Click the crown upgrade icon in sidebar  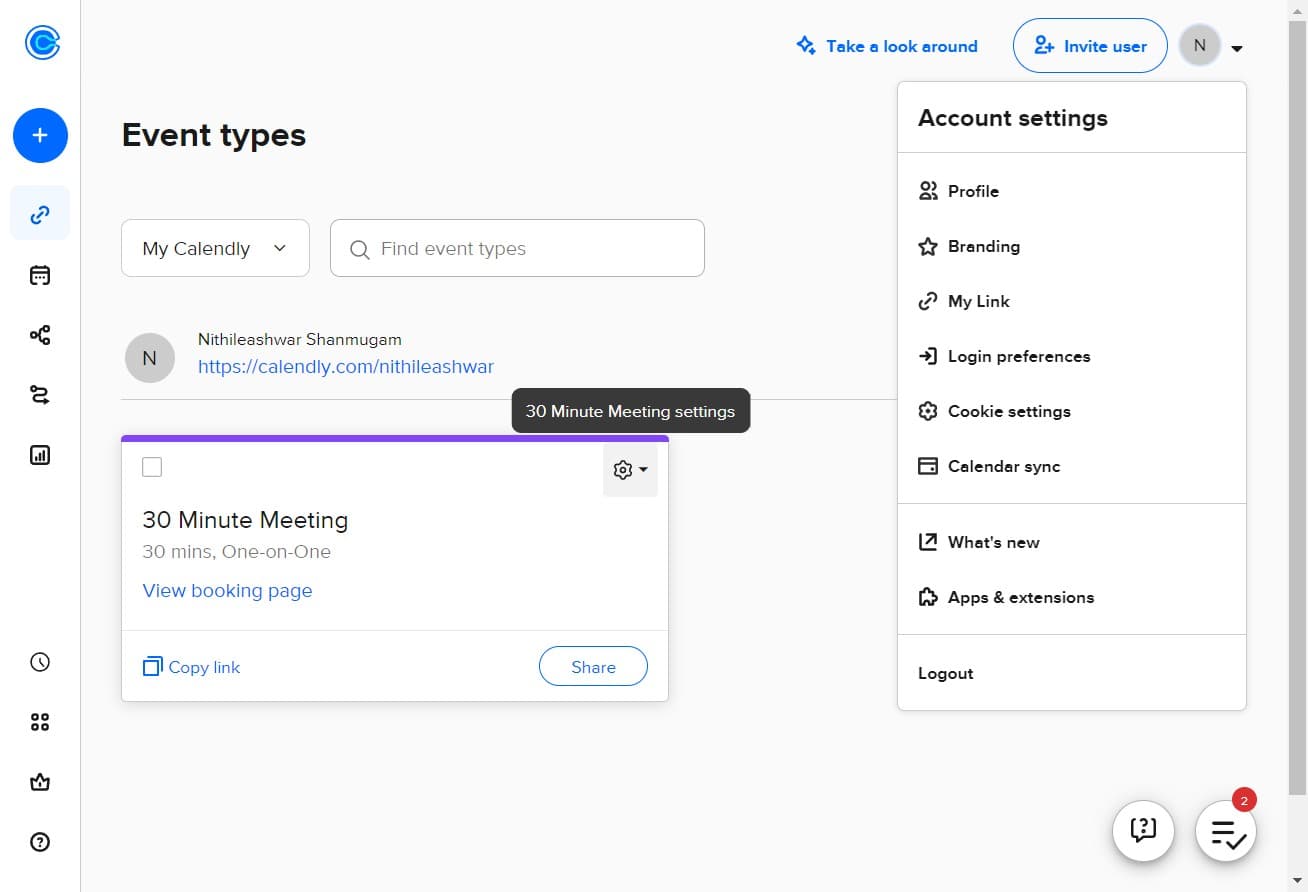tap(40, 782)
